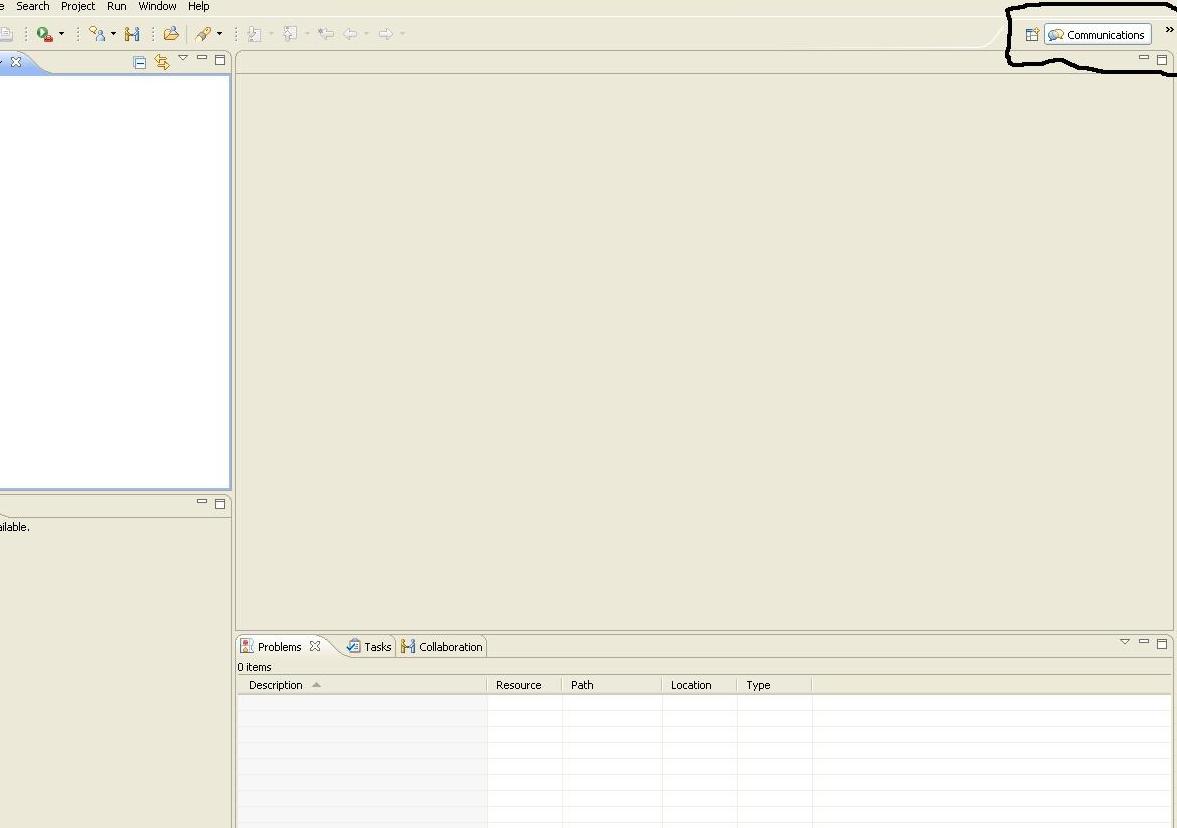Click the External Tools run icon
Image resolution: width=1177 pixels, height=828 pixels.
[44, 34]
